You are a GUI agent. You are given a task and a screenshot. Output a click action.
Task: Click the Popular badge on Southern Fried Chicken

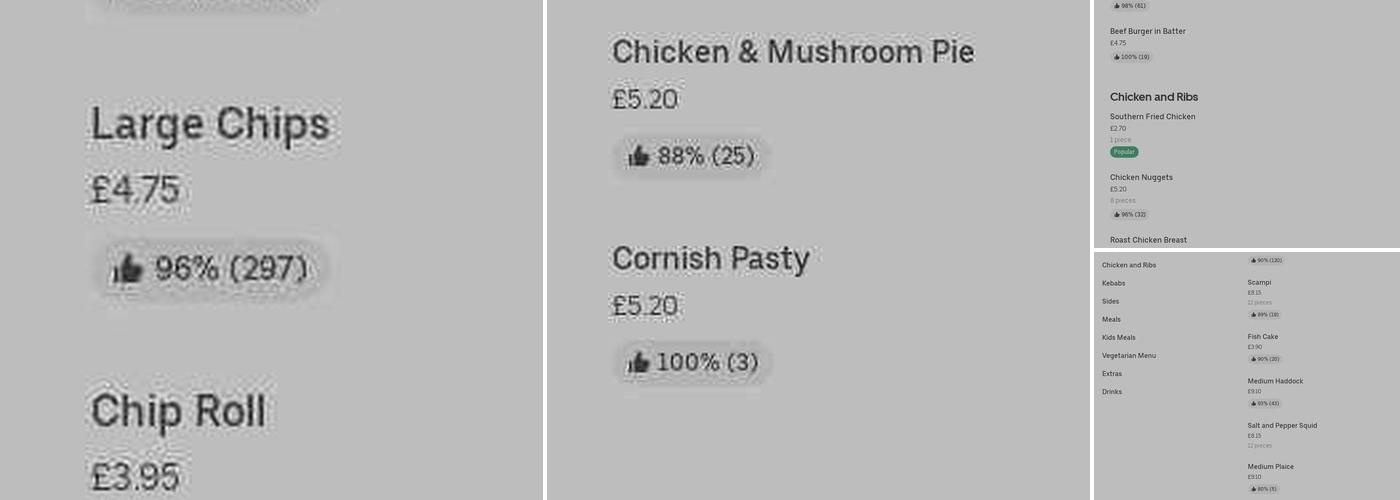(1124, 152)
